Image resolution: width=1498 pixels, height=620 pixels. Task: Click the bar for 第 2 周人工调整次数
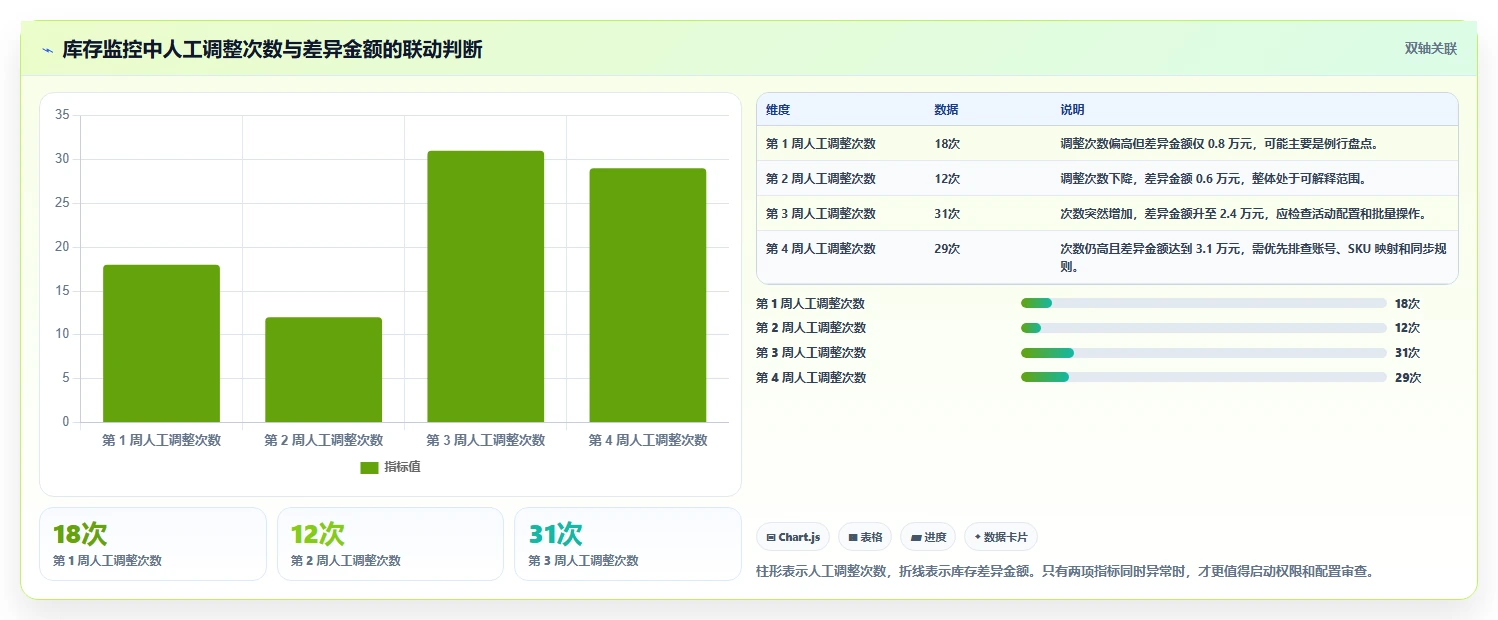pyautogui.click(x=323, y=370)
